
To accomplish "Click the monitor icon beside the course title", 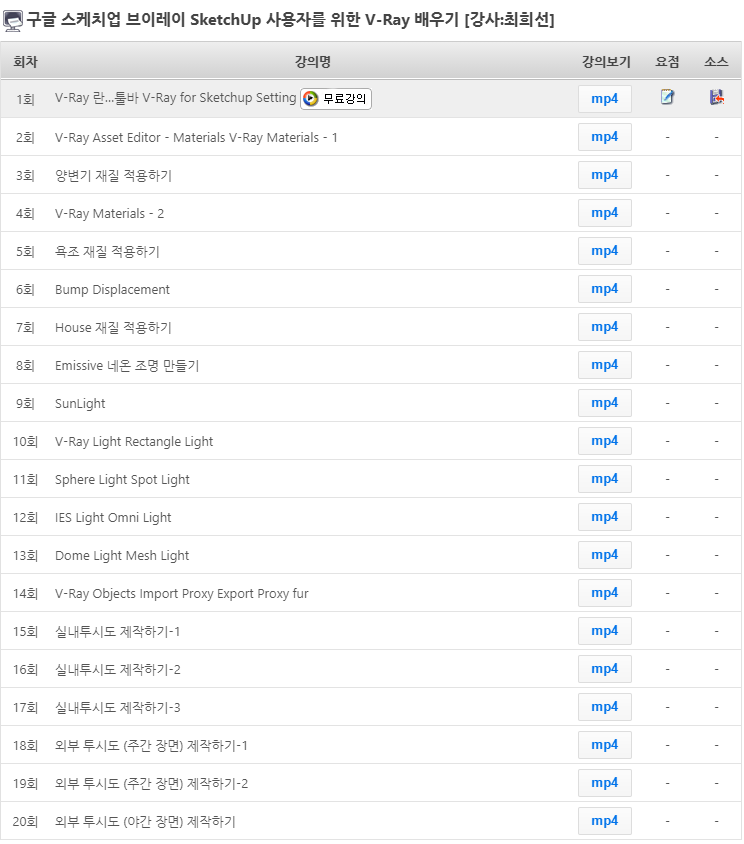I will coord(12,21).
